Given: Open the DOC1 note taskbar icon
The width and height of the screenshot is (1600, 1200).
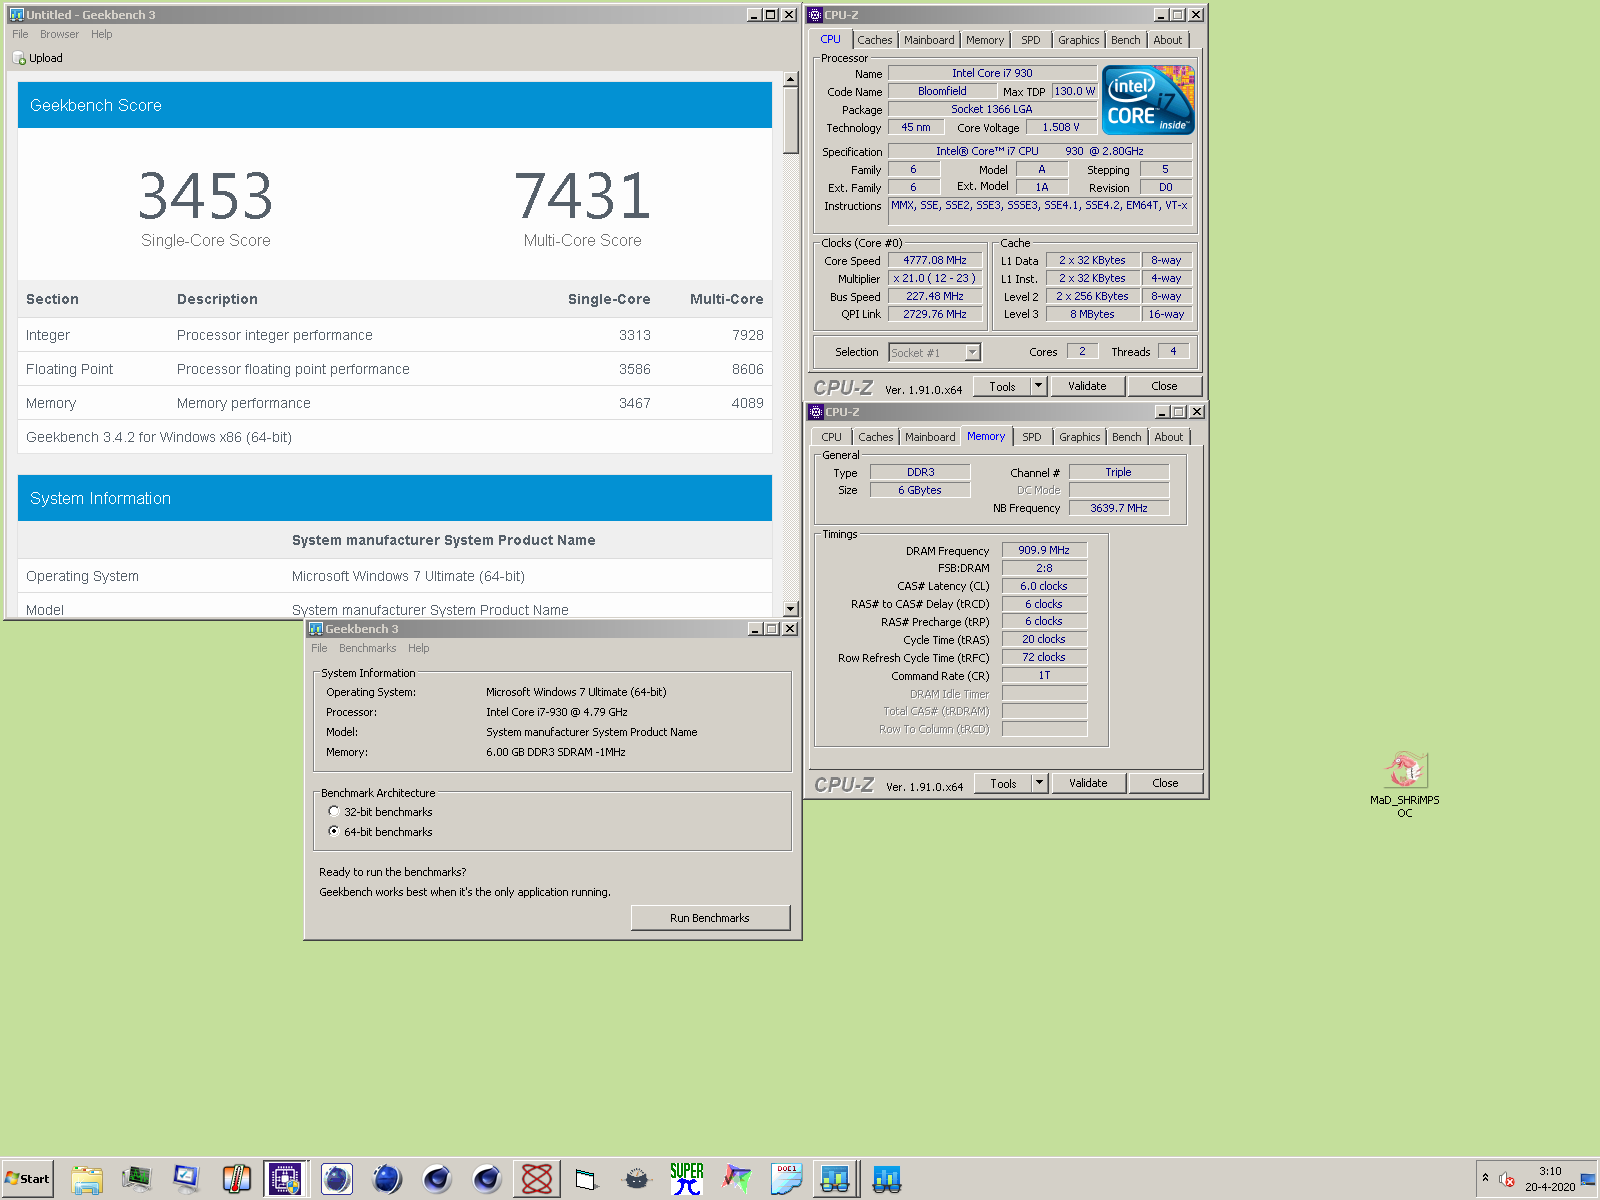Looking at the screenshot, I should (x=787, y=1179).
